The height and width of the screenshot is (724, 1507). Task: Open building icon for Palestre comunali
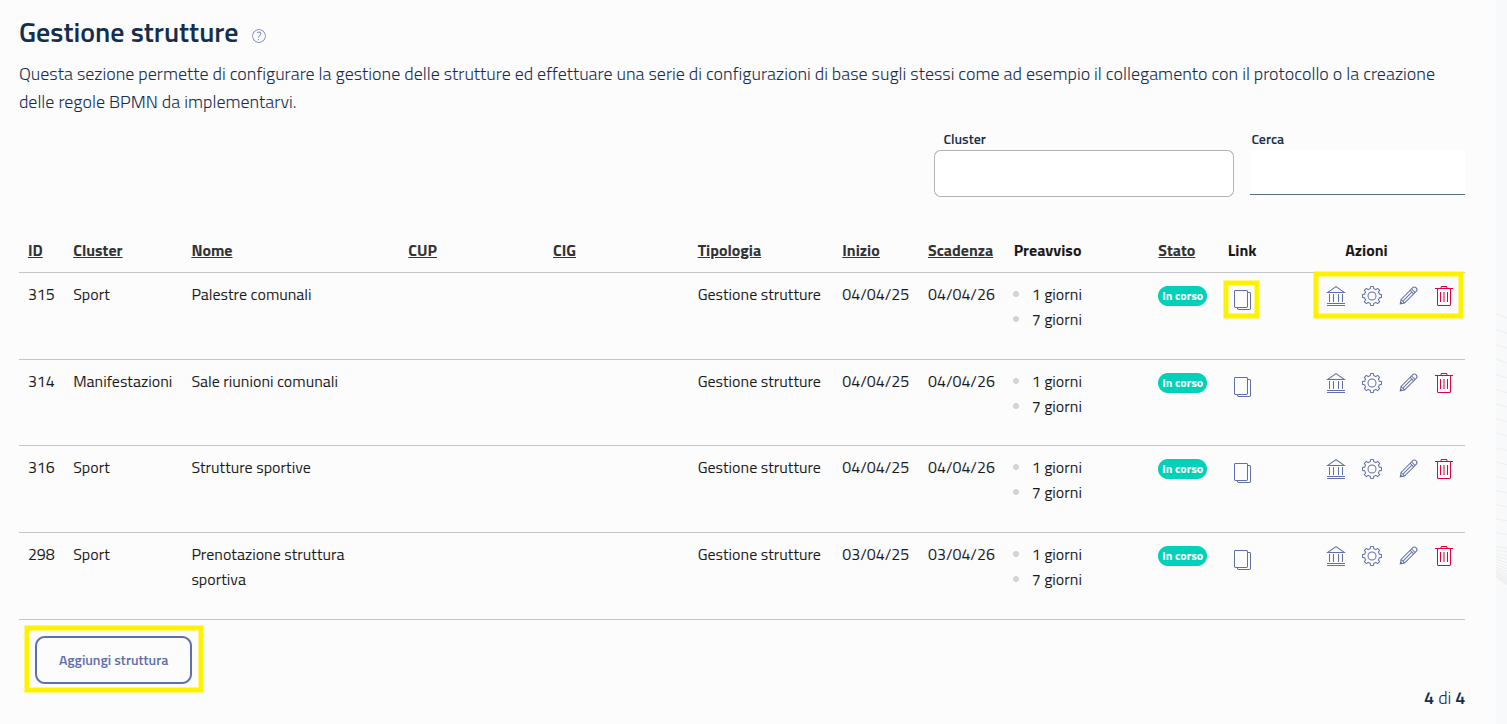(1335, 296)
